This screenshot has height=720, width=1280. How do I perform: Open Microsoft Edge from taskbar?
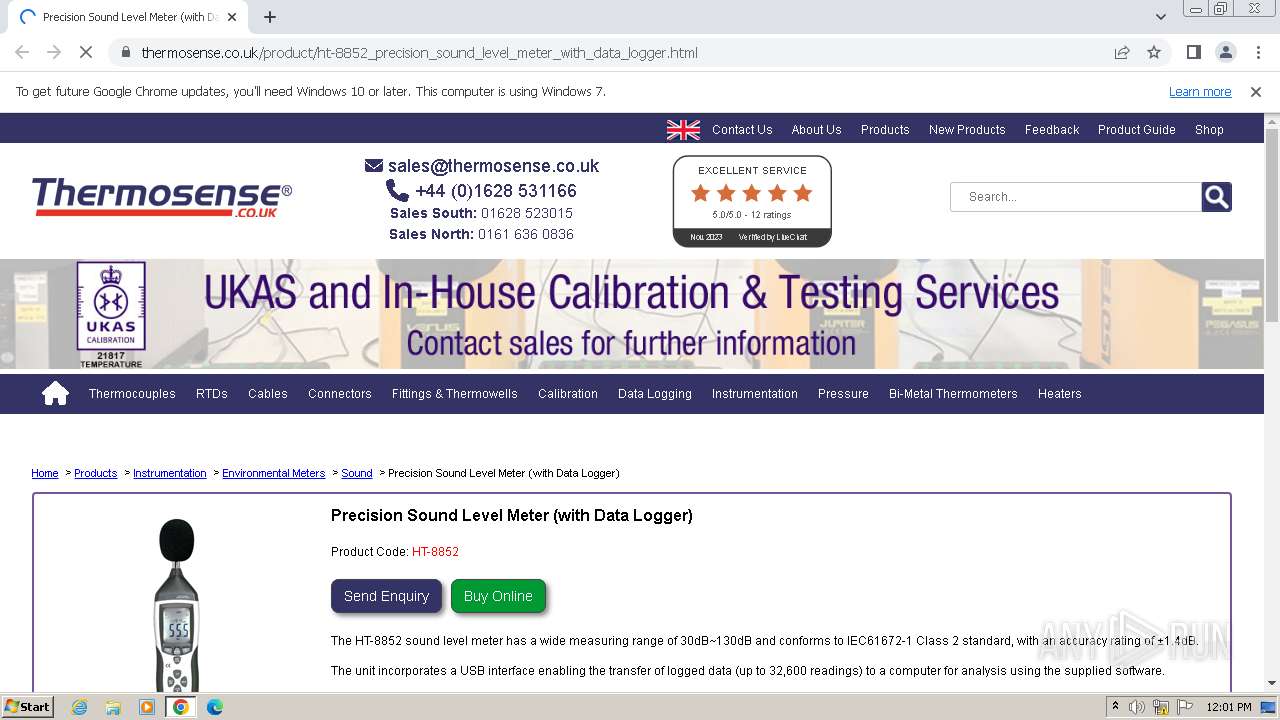(x=215, y=707)
